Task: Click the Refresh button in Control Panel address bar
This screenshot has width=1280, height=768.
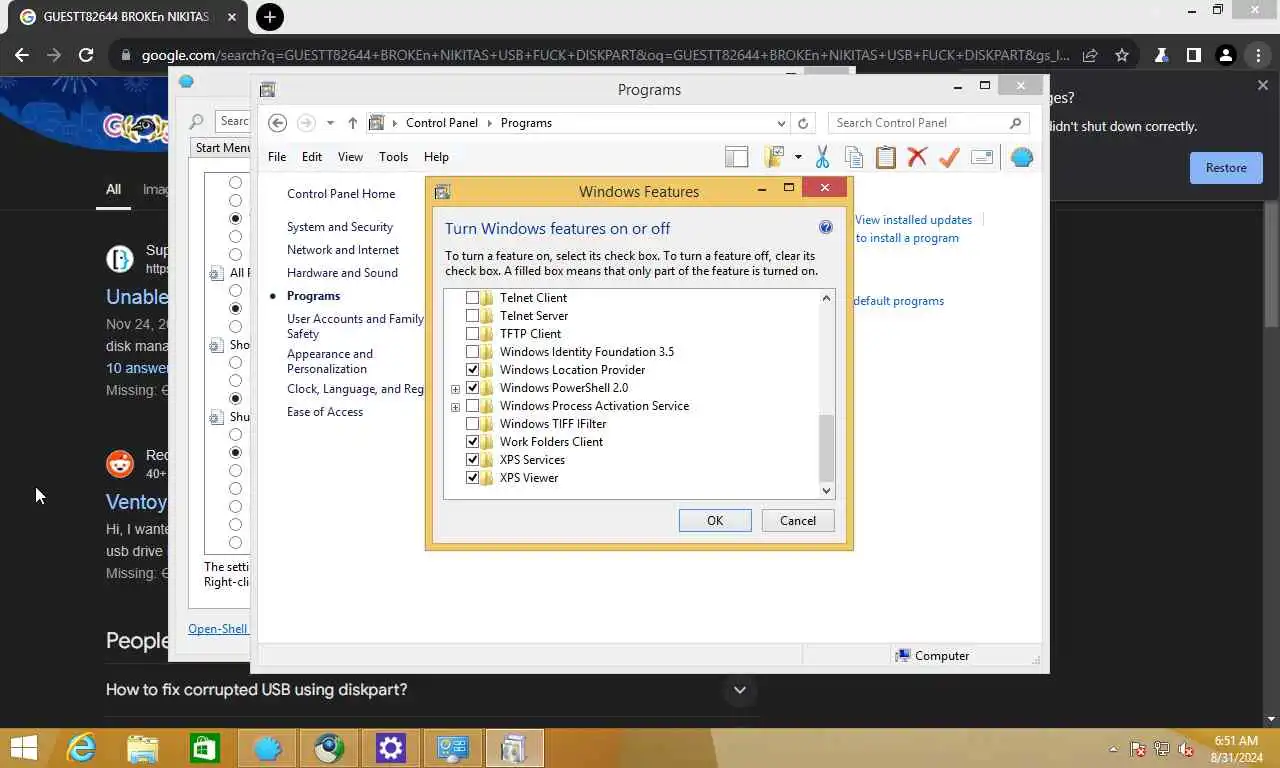Action: [x=802, y=123]
